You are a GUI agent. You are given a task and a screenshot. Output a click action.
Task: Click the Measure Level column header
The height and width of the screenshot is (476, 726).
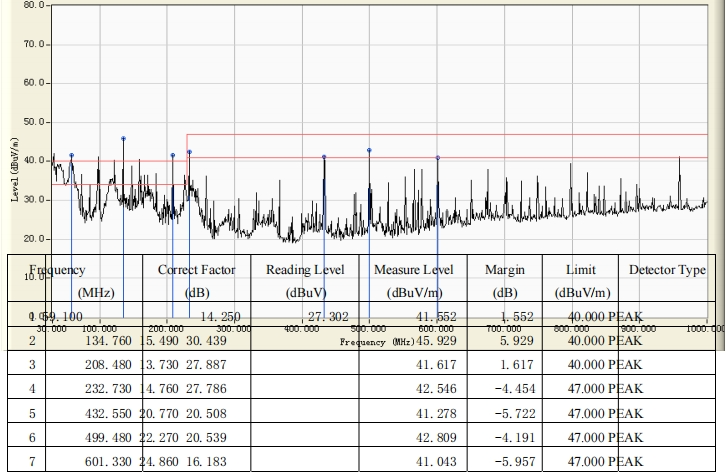point(413,281)
